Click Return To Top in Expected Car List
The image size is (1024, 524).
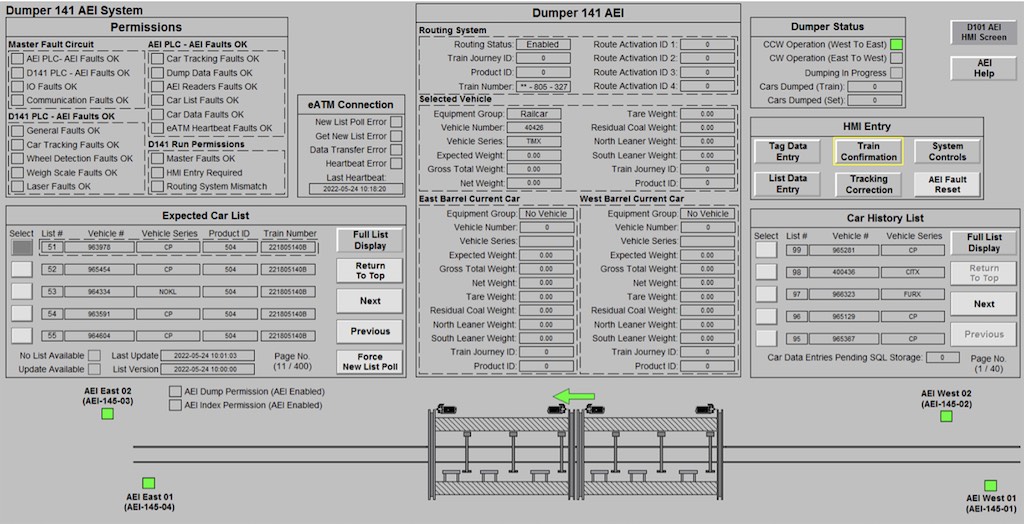click(x=370, y=270)
